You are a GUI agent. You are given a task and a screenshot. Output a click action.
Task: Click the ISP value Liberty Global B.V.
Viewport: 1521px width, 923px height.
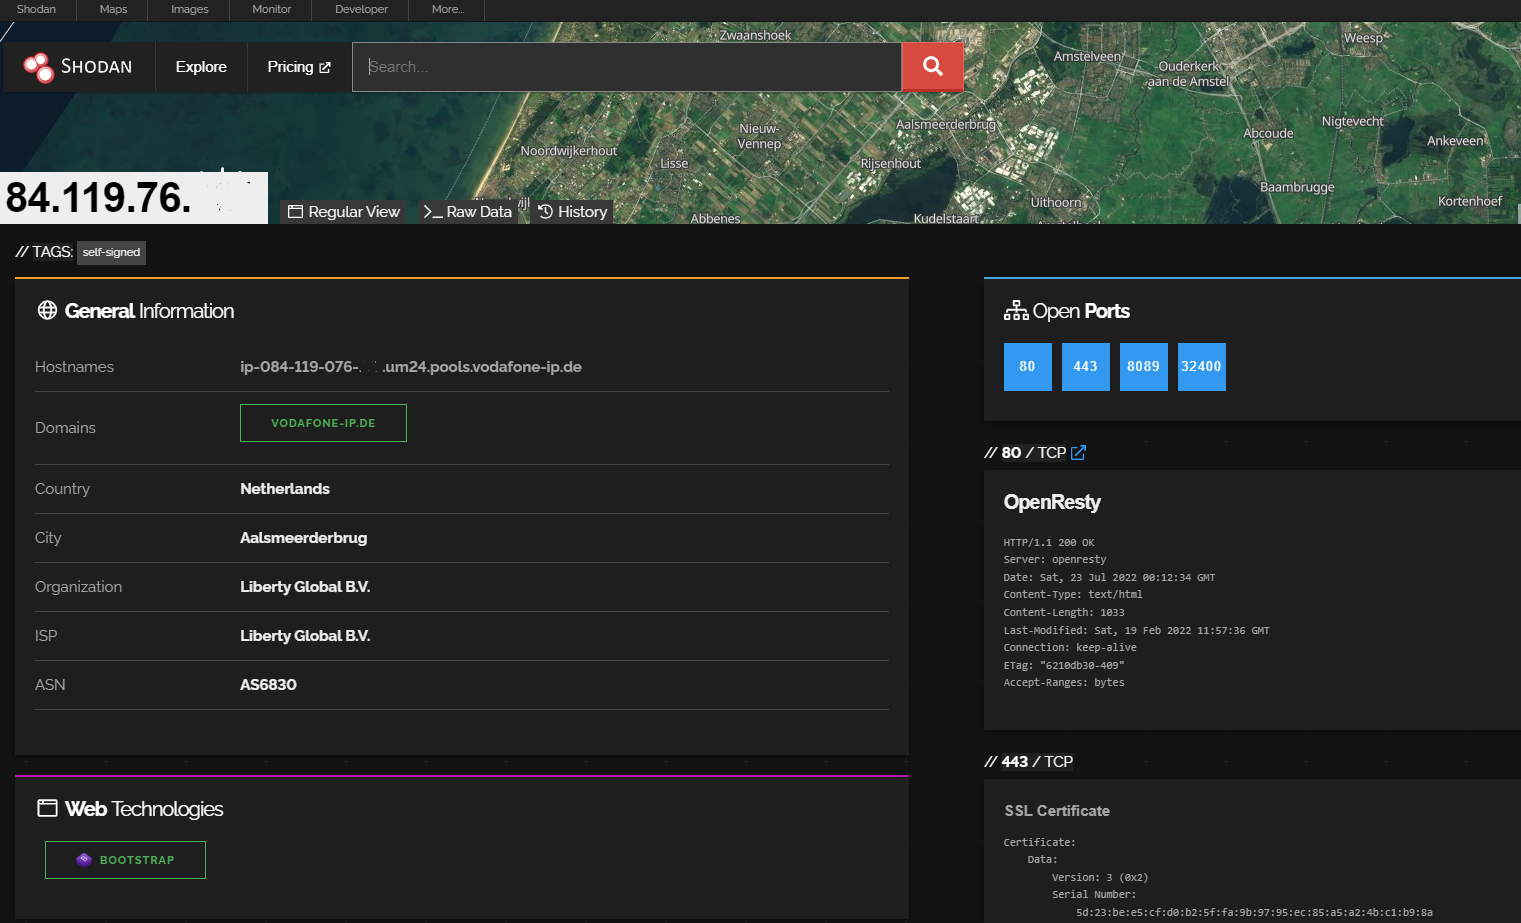pos(305,636)
